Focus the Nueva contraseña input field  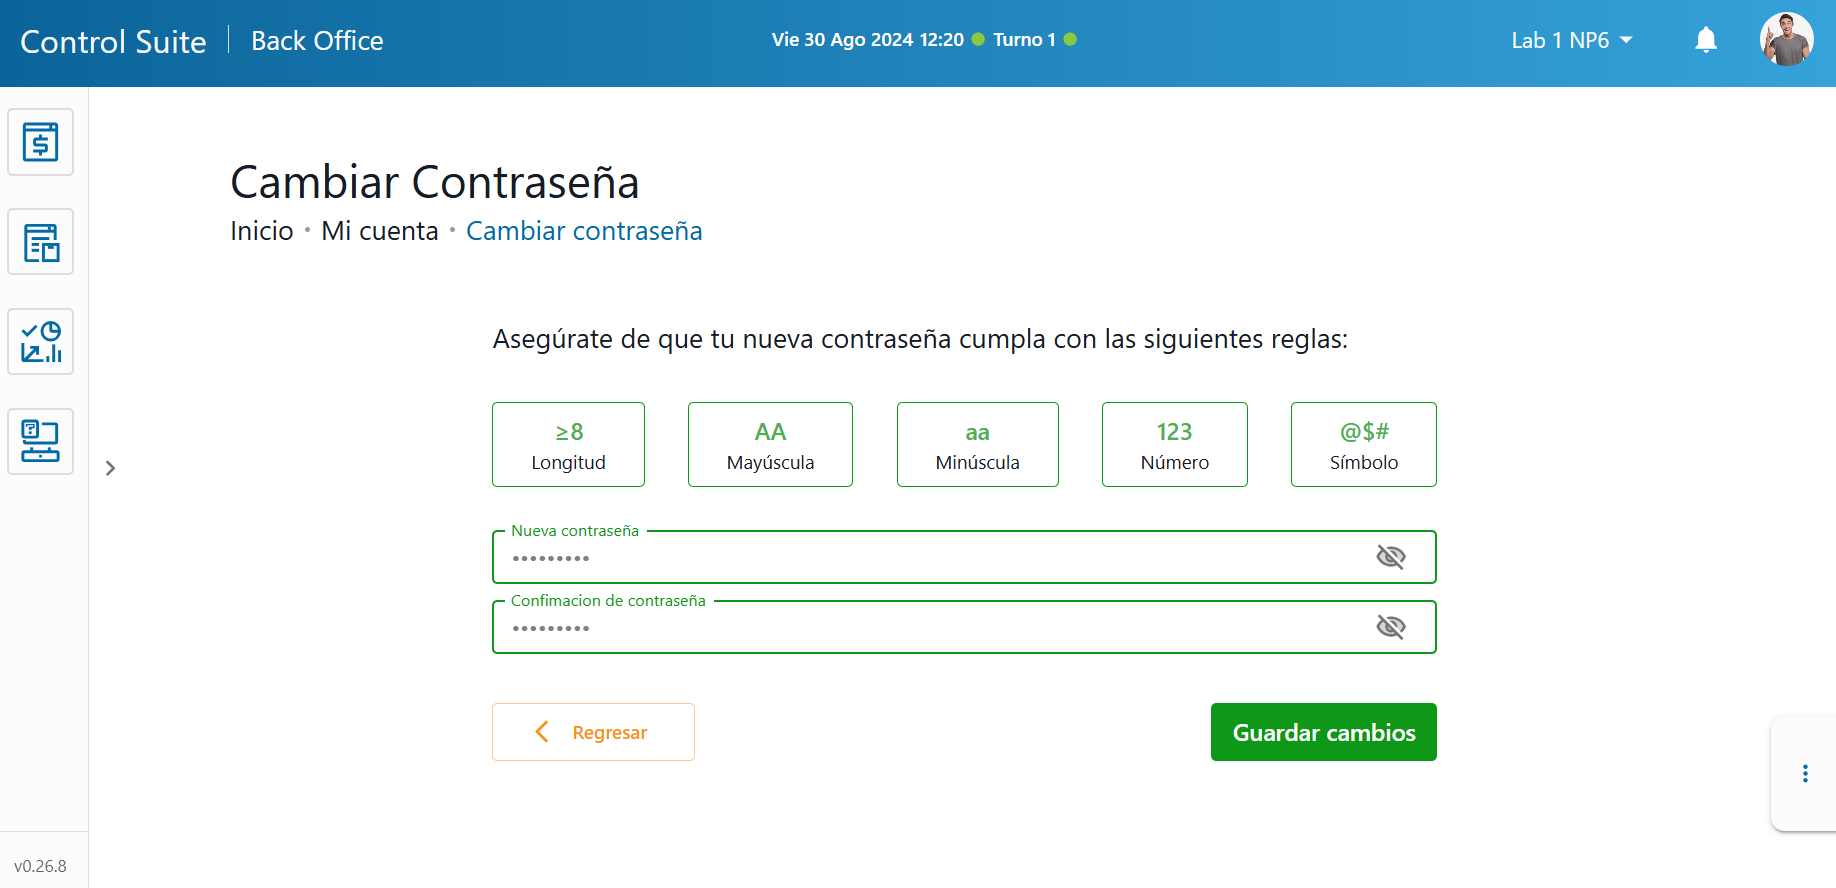(x=930, y=558)
